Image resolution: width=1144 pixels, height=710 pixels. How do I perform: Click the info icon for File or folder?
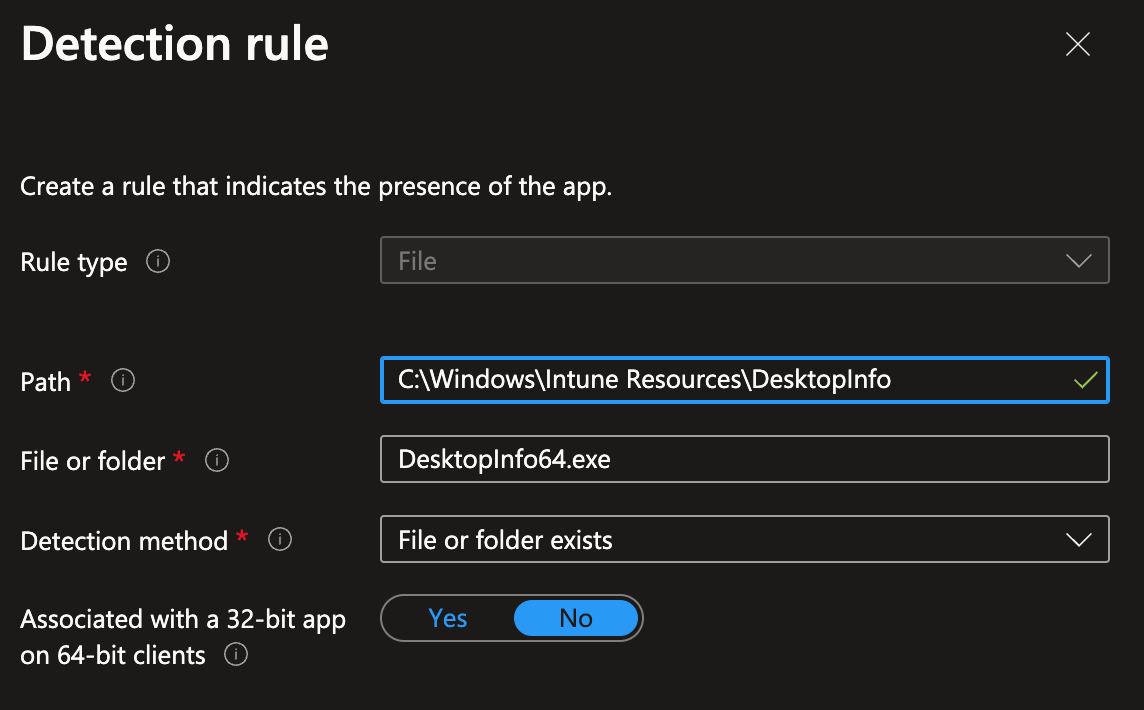tap(217, 460)
